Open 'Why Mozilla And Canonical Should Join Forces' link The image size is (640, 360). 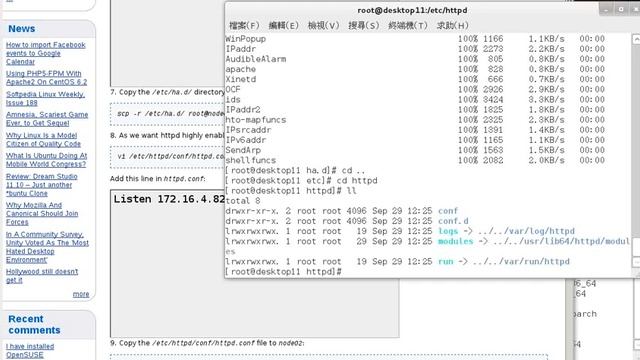coord(42,213)
